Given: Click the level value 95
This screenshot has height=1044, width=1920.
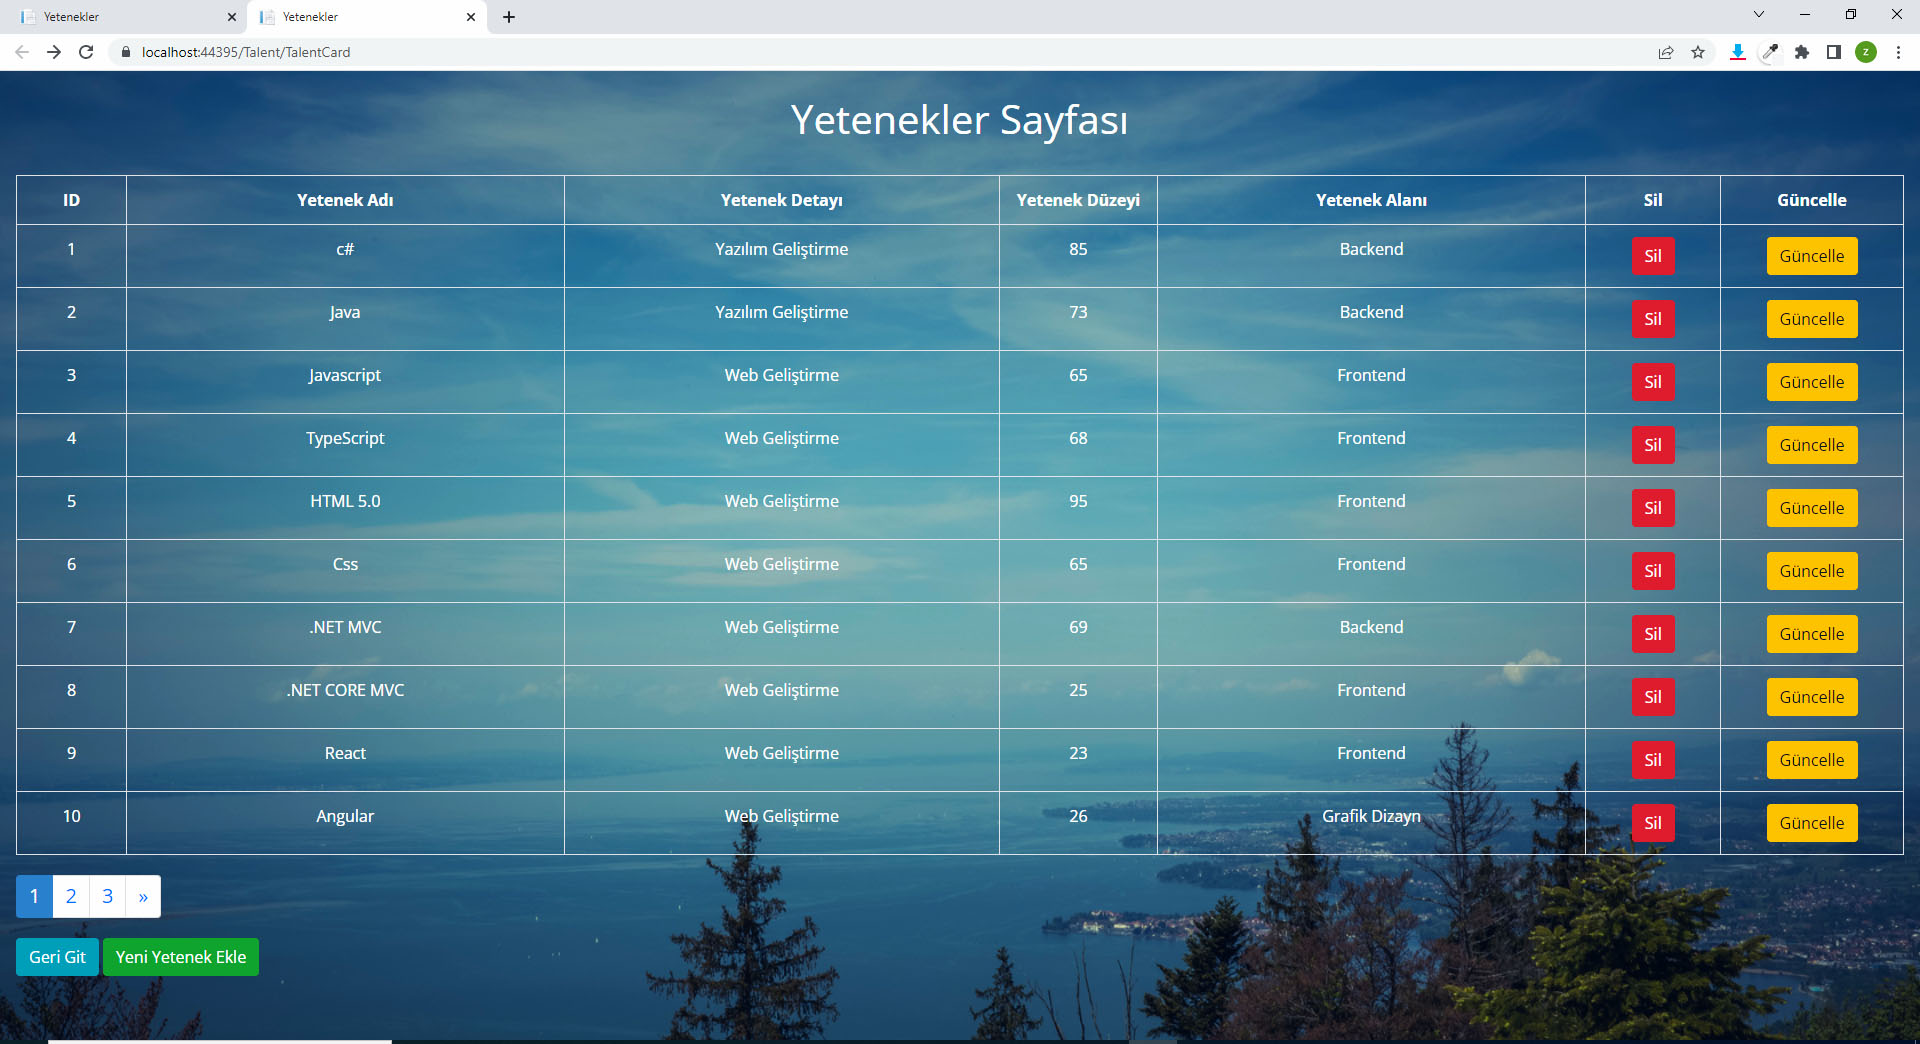Looking at the screenshot, I should [x=1078, y=501].
